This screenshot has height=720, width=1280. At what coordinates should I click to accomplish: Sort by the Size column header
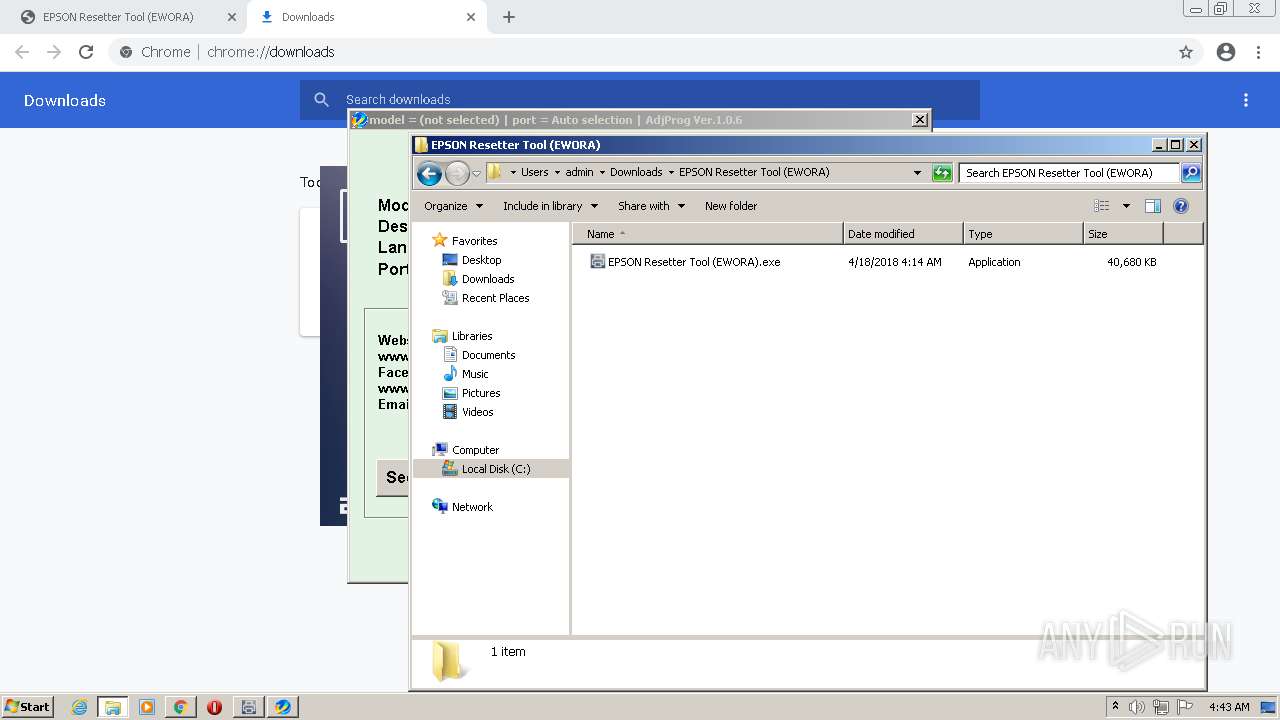point(1123,234)
